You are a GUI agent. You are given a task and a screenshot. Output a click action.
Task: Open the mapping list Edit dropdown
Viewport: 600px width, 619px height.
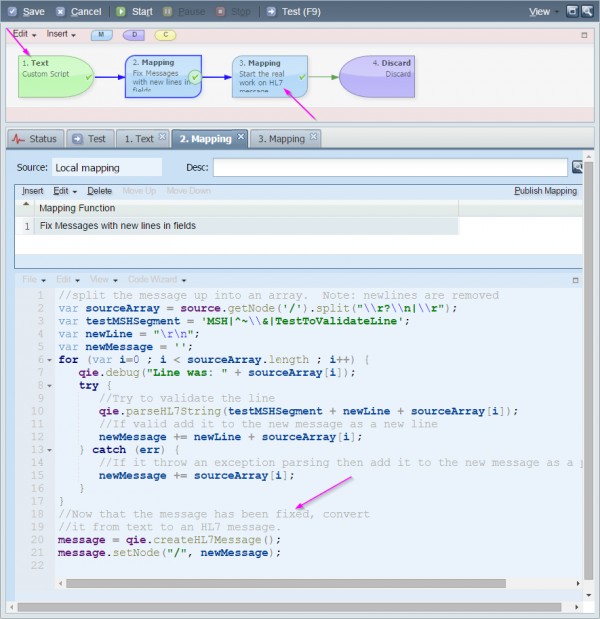tap(65, 191)
